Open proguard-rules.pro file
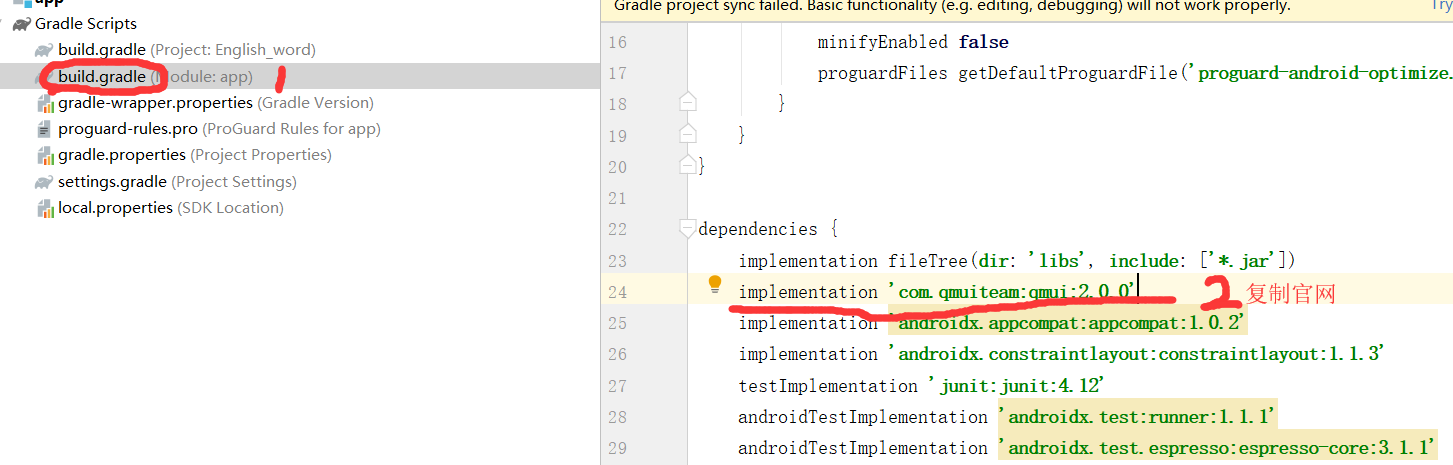Screen dimensions: 1453x465 (219, 128)
